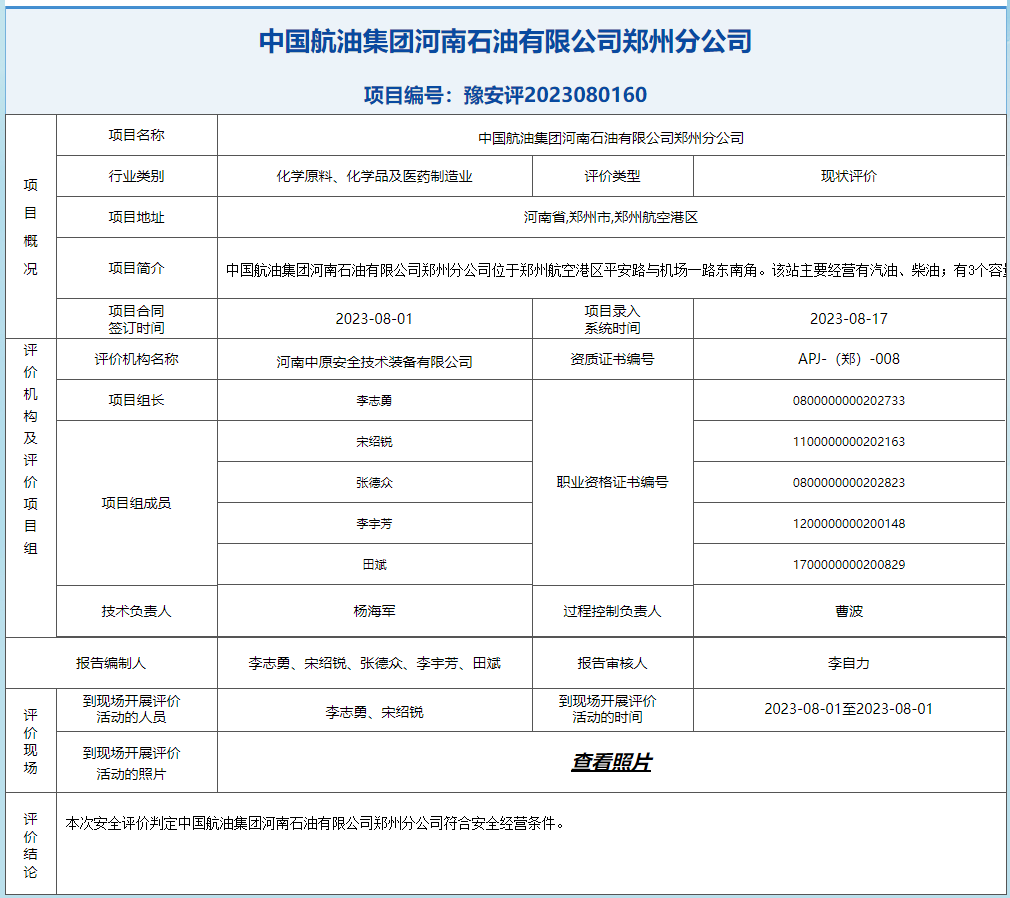
Task: Click the 现状评价 evaluation type value
Action: [848, 176]
